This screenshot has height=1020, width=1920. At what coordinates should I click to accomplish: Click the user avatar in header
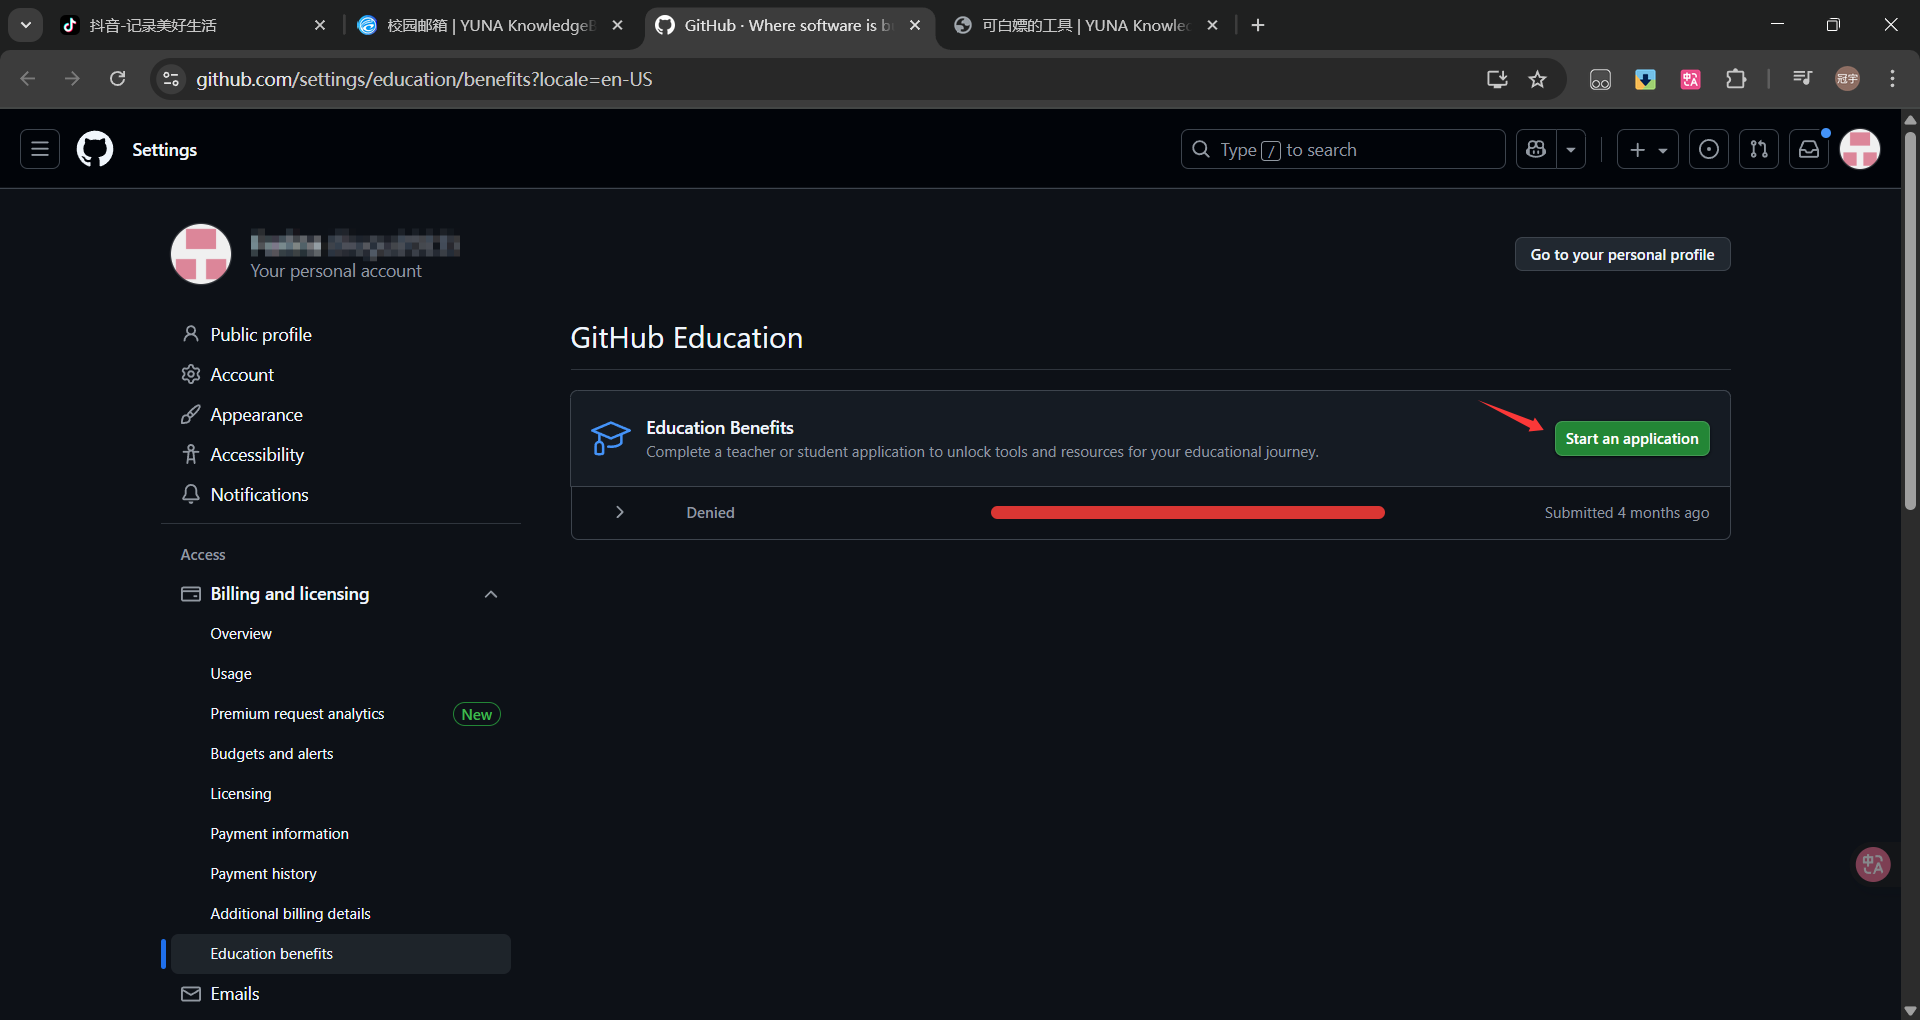point(1860,149)
